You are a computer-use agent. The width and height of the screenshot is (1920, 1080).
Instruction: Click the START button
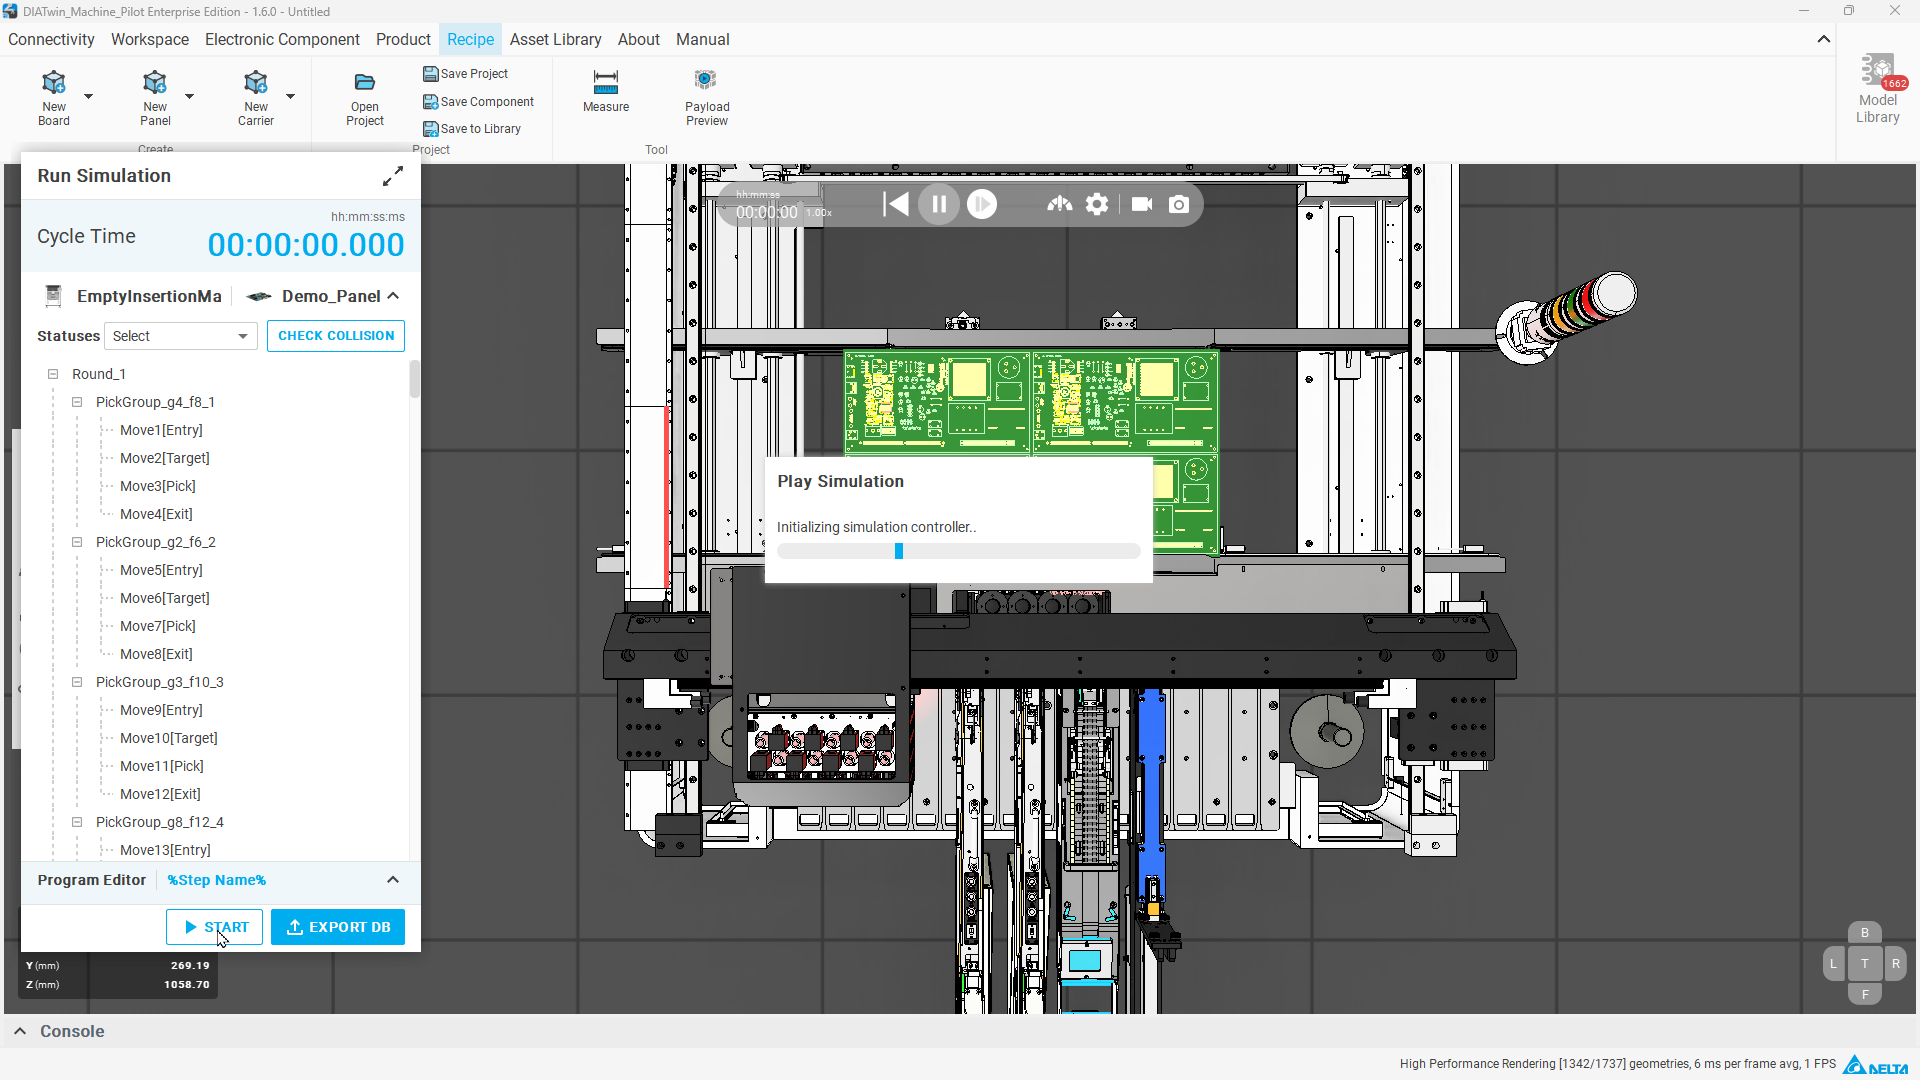(214, 927)
